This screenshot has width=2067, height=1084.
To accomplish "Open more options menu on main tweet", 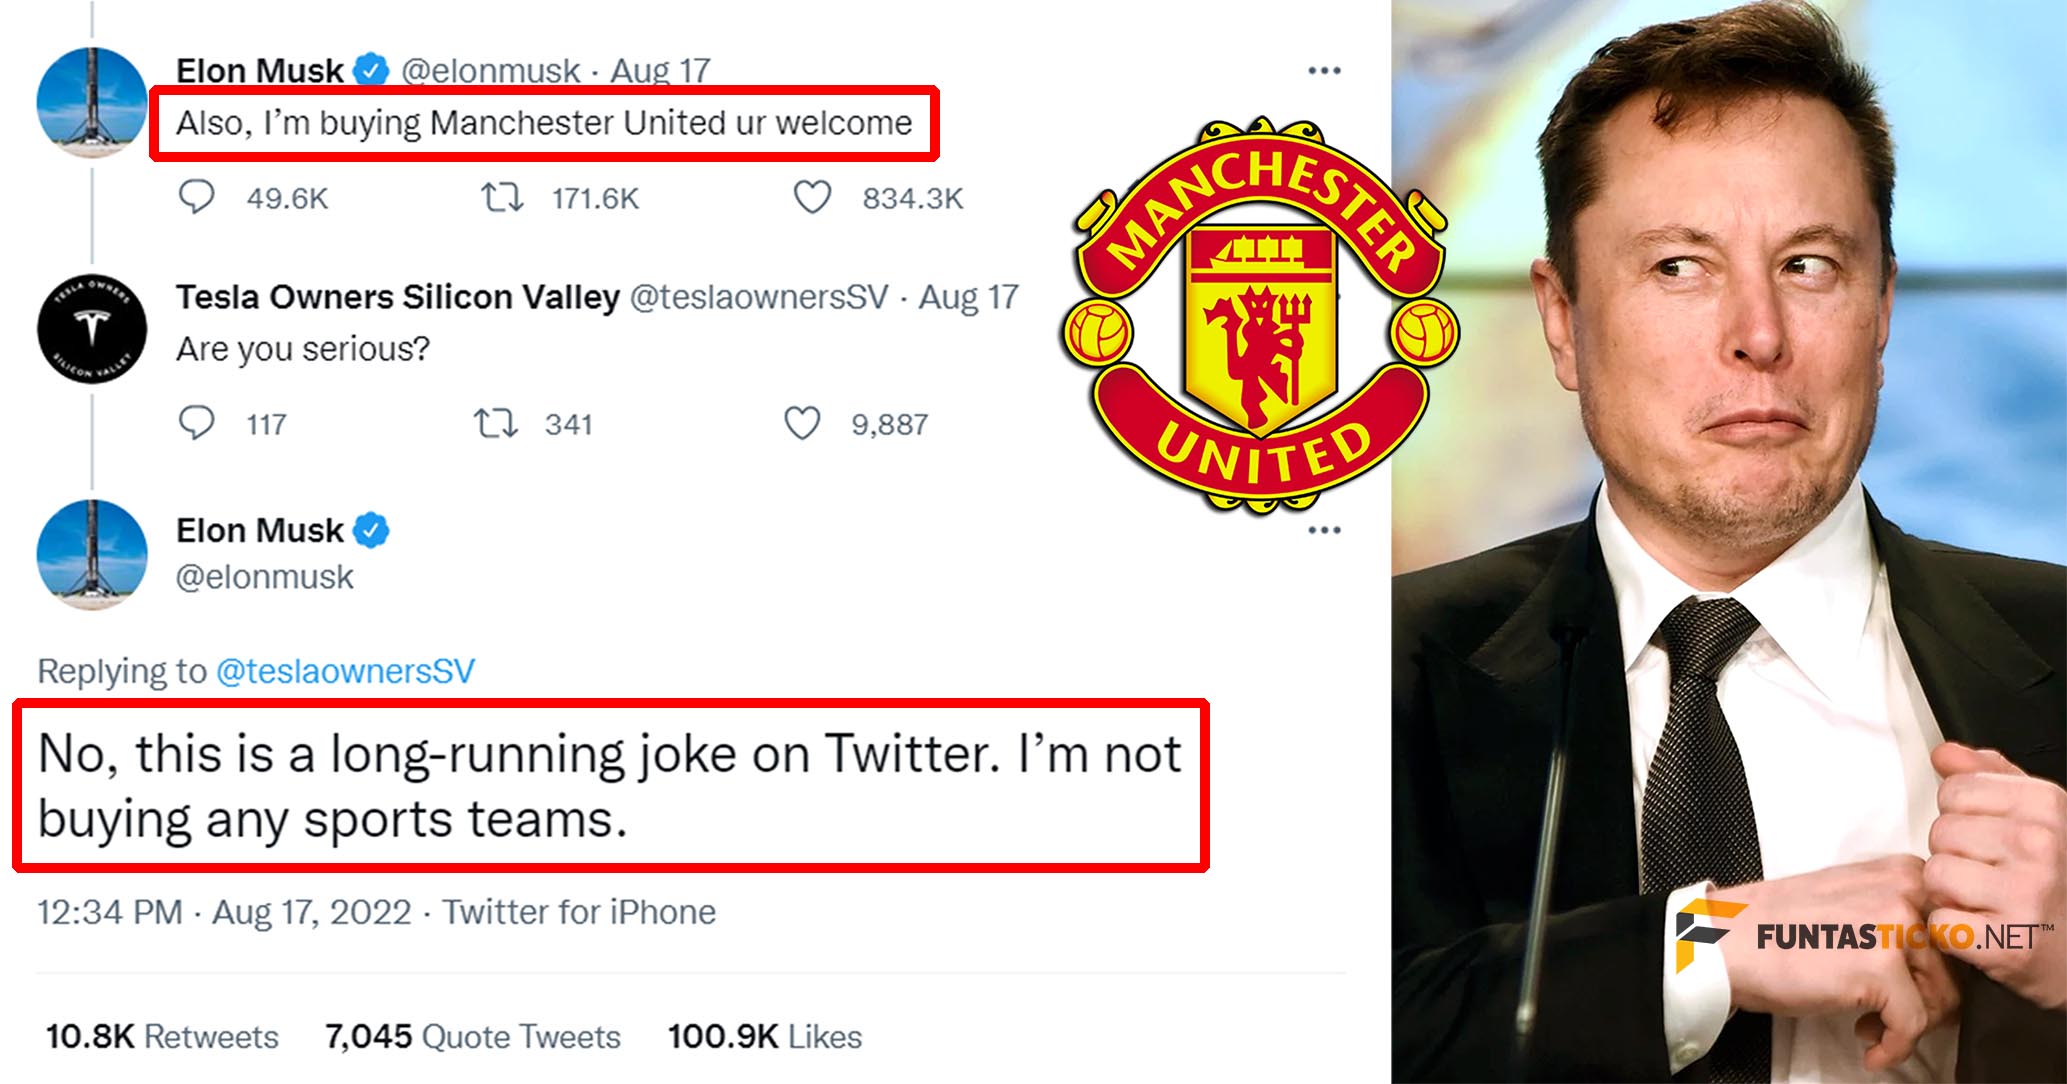I will tap(1324, 529).
